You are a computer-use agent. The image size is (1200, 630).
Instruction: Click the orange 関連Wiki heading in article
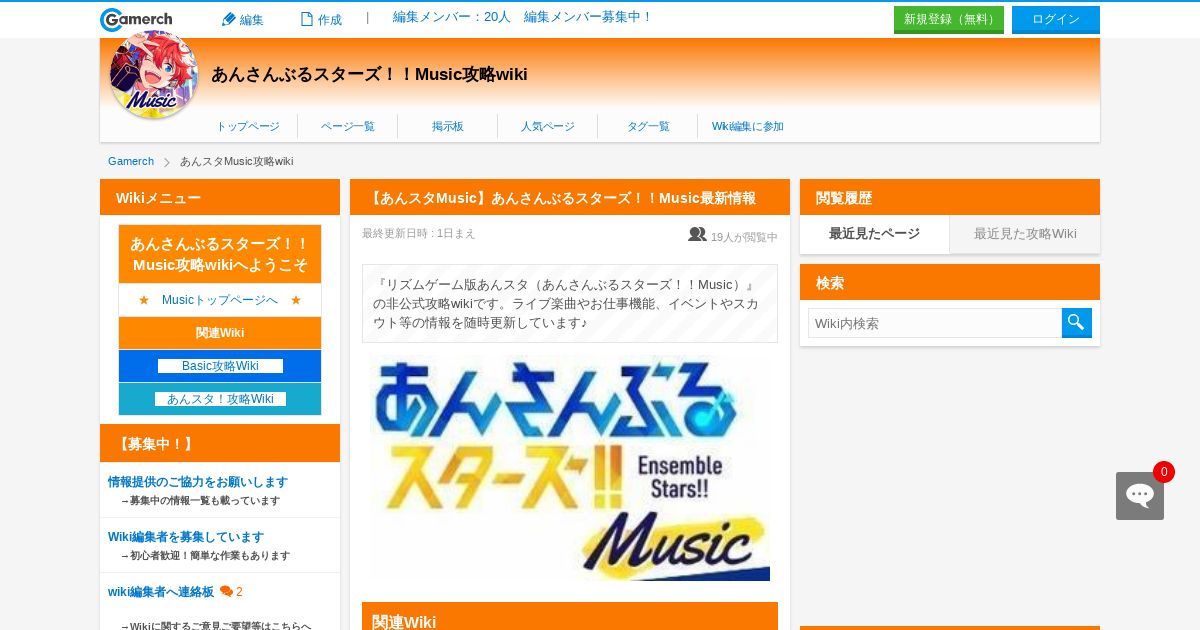pos(570,616)
